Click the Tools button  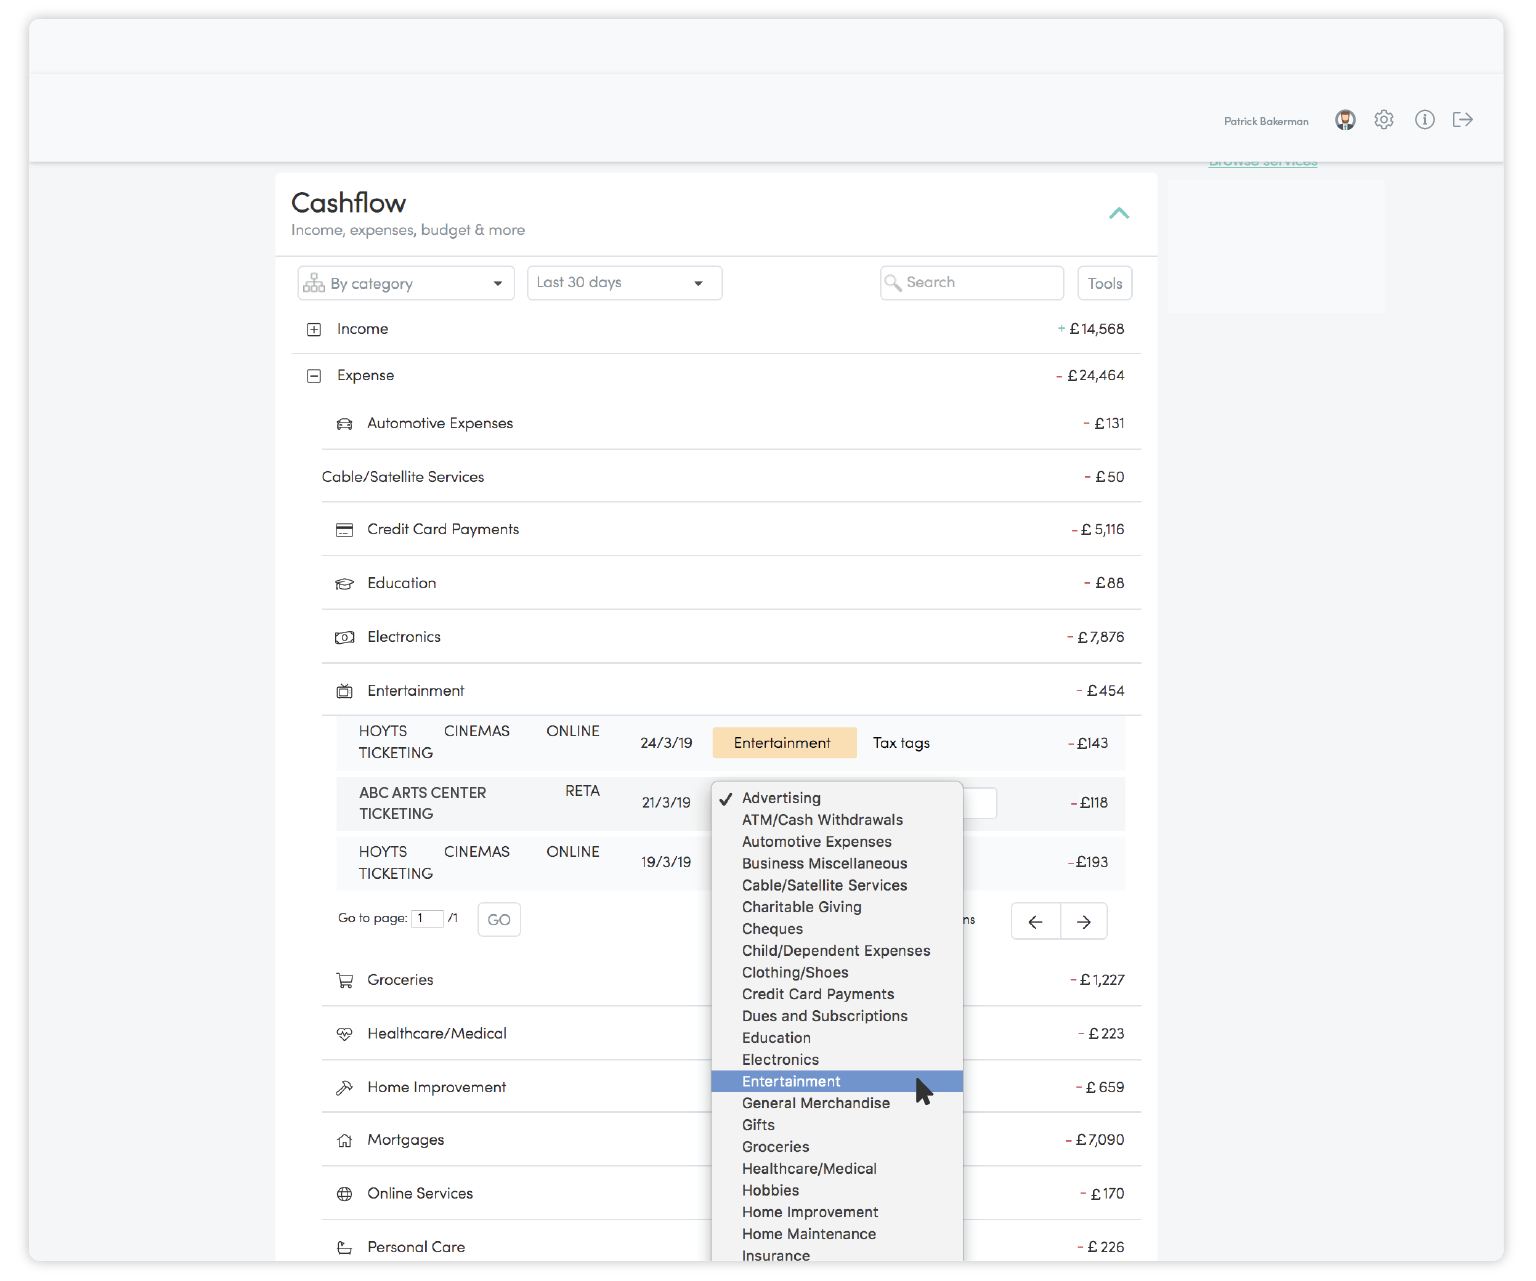click(x=1105, y=283)
